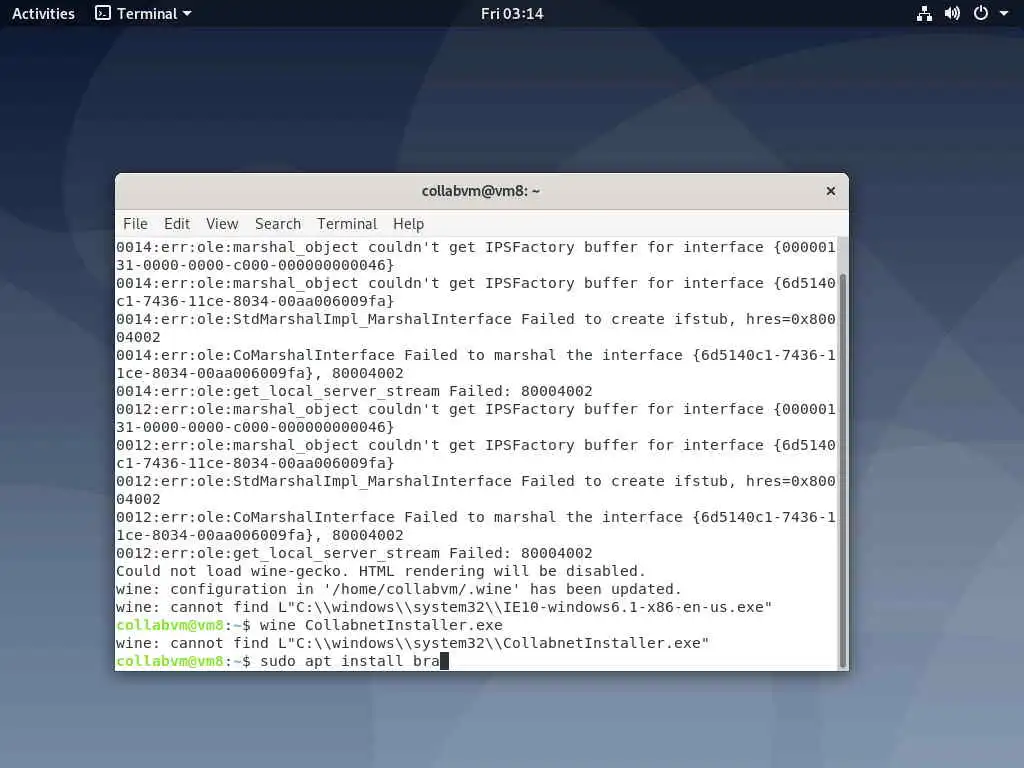Click '0014:err:ole:get_local_server_stream Failed' line
This screenshot has width=1024, height=768.
tap(354, 391)
